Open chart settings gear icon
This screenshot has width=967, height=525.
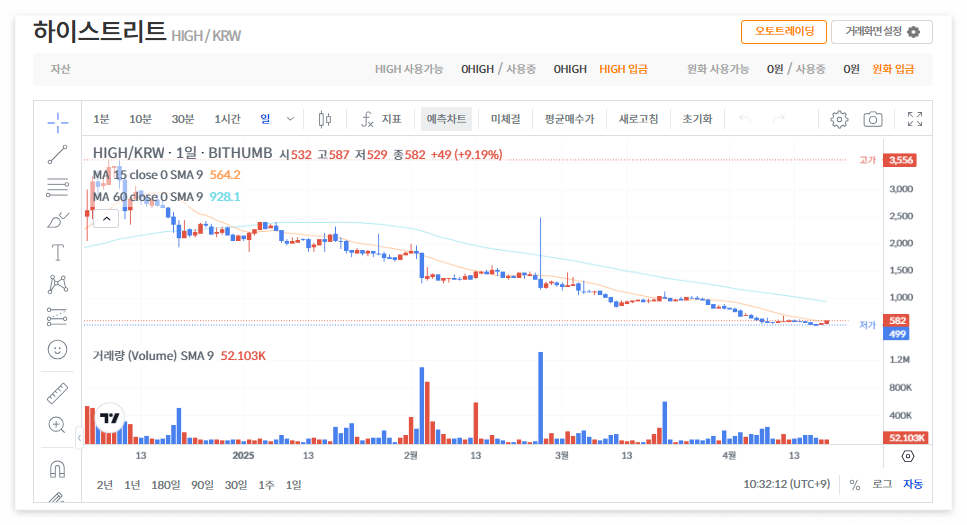[839, 119]
